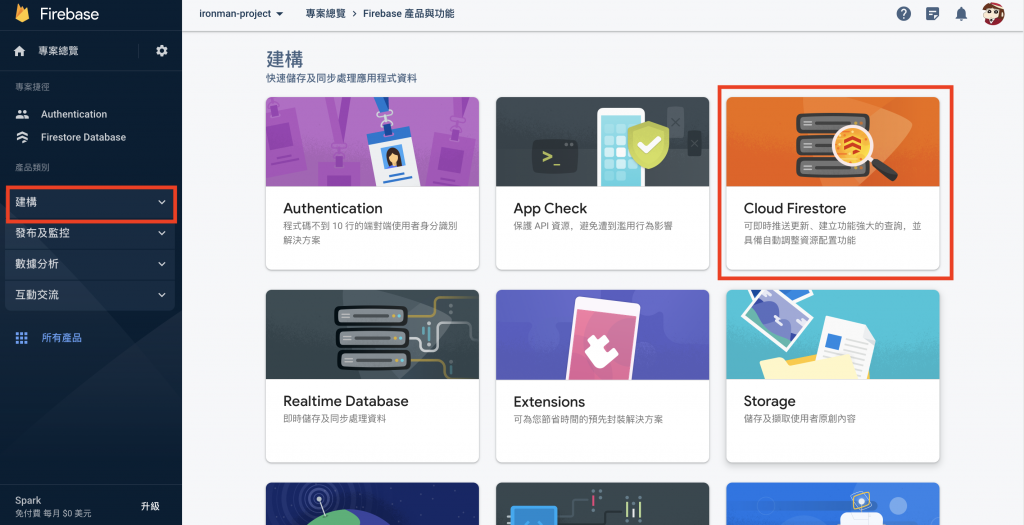Open Firestore Database shortcut in sidebar
This screenshot has height=525, width=1024.
[83, 137]
